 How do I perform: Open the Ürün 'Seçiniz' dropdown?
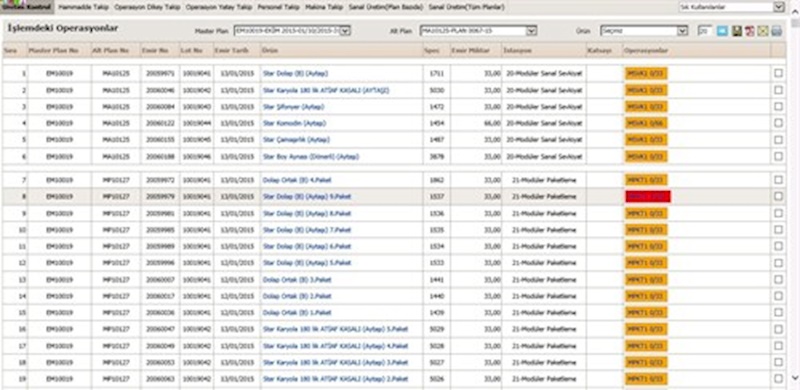point(644,31)
